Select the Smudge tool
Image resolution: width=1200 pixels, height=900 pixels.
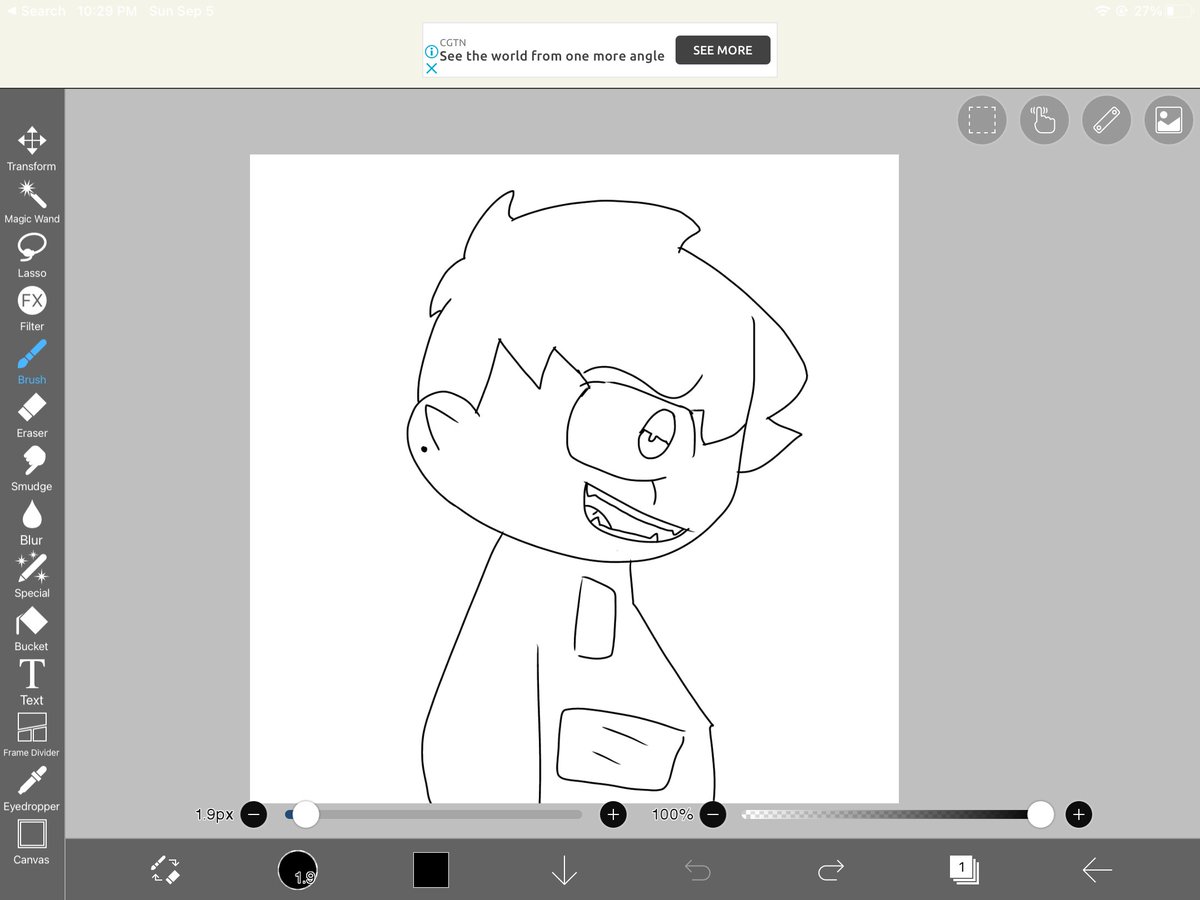pos(32,468)
